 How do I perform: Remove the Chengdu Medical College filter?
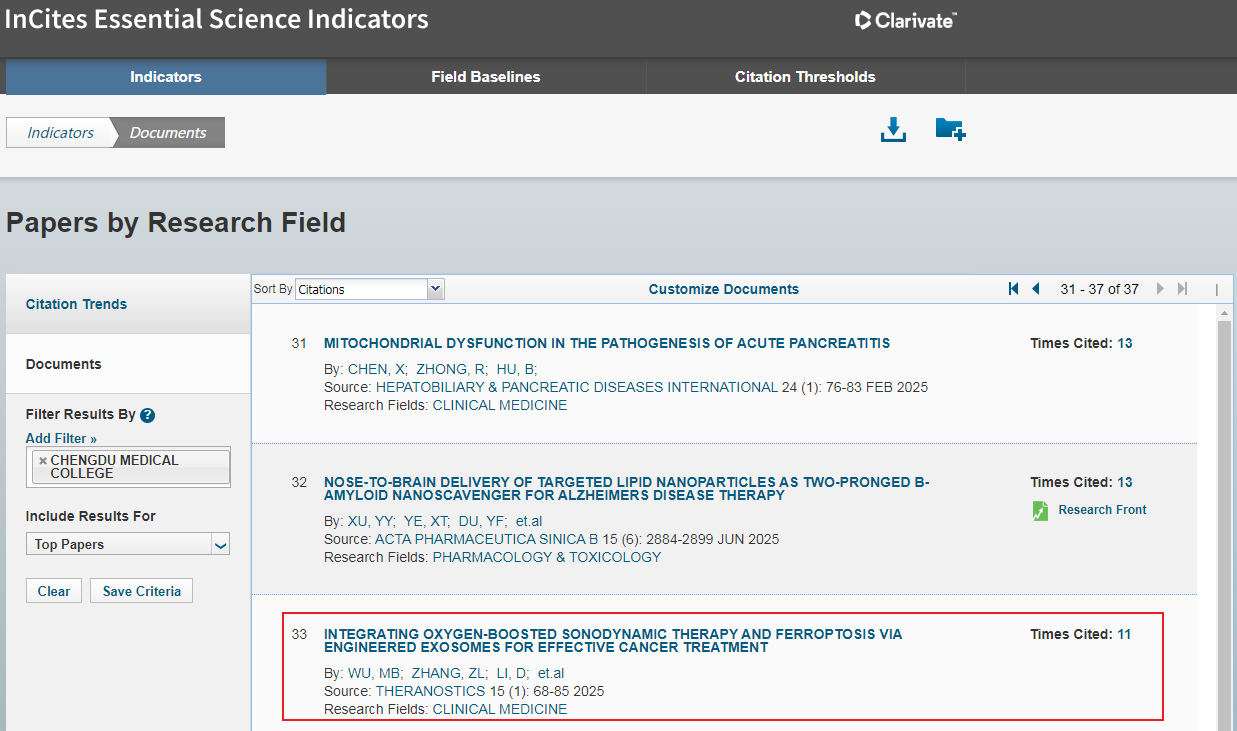43,461
